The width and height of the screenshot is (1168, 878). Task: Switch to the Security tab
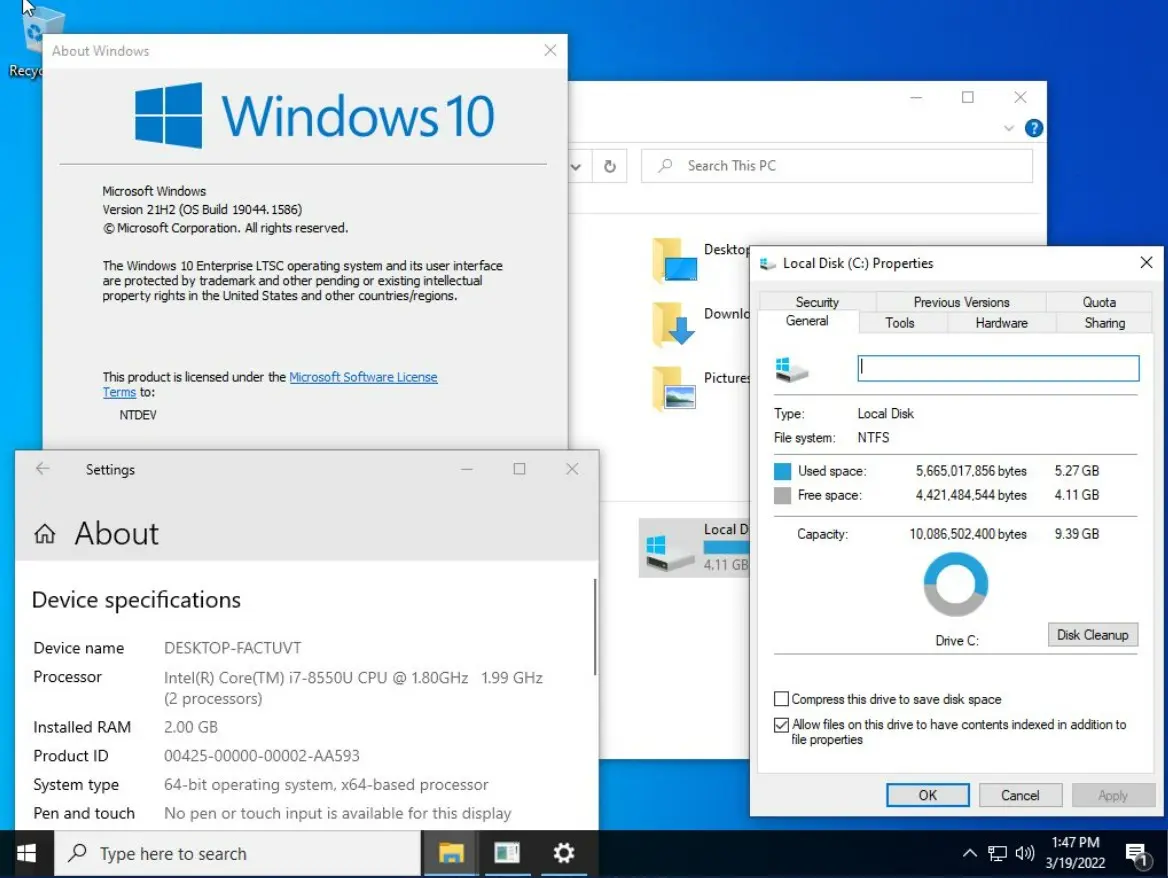coord(817,302)
